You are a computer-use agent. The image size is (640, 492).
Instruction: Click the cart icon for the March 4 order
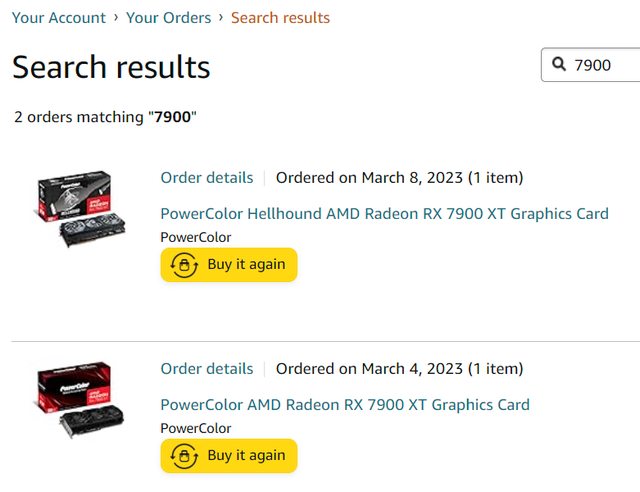coord(184,456)
